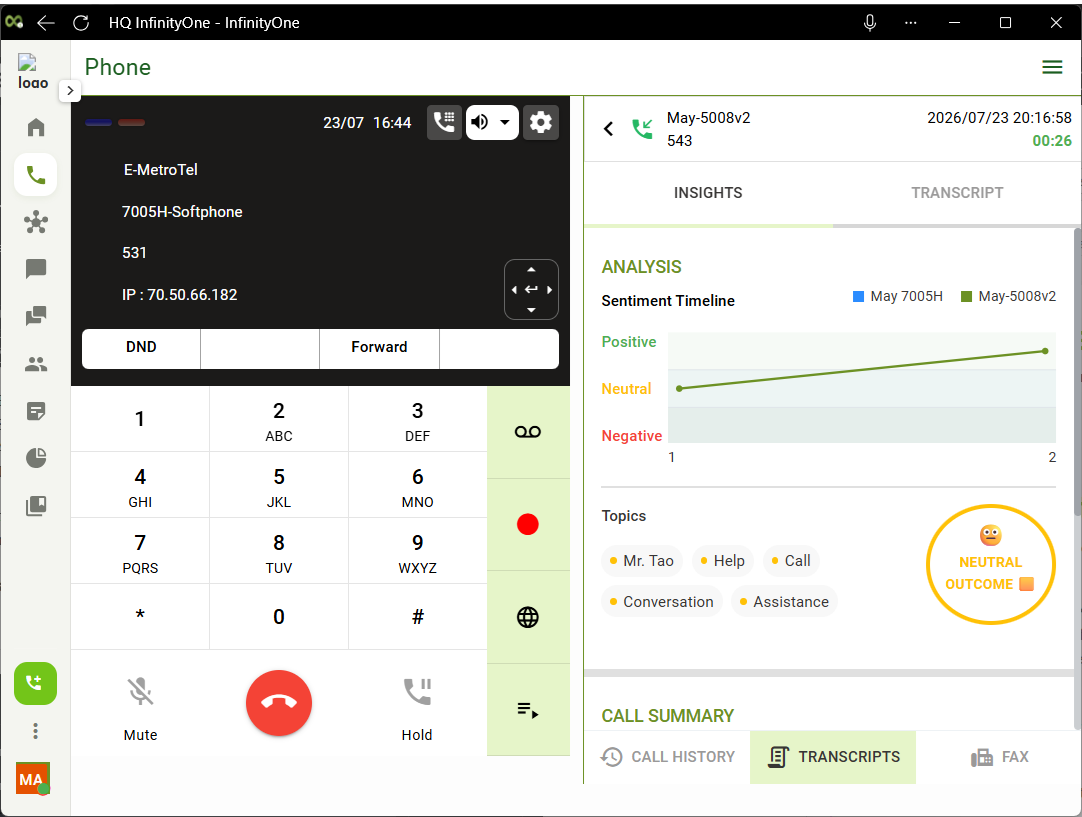Click the Forward softkey
This screenshot has width=1082, height=817.
pos(379,347)
